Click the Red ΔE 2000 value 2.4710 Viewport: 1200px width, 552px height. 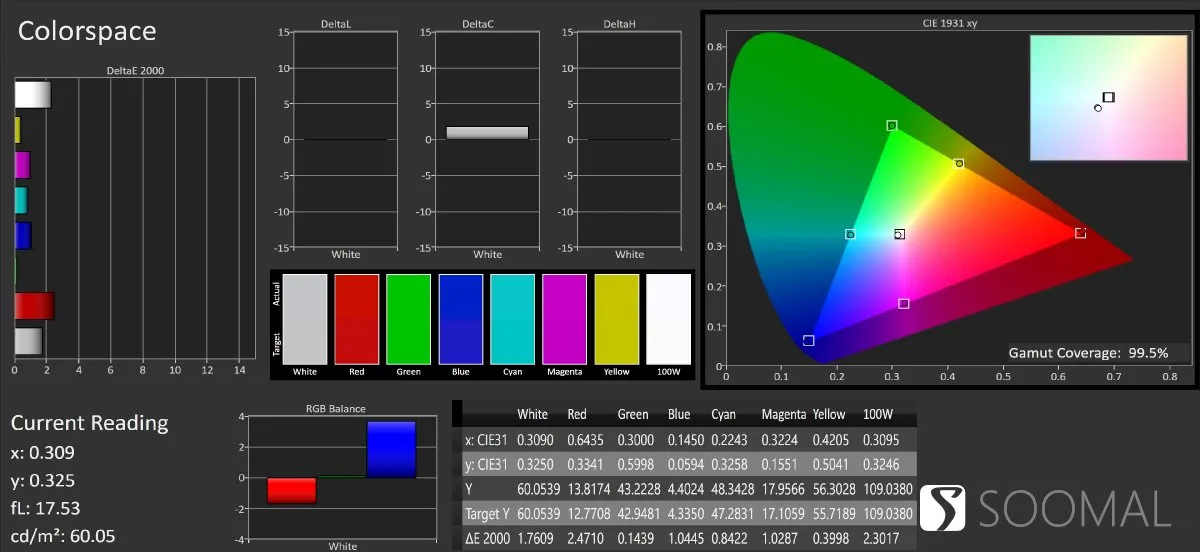(585, 539)
